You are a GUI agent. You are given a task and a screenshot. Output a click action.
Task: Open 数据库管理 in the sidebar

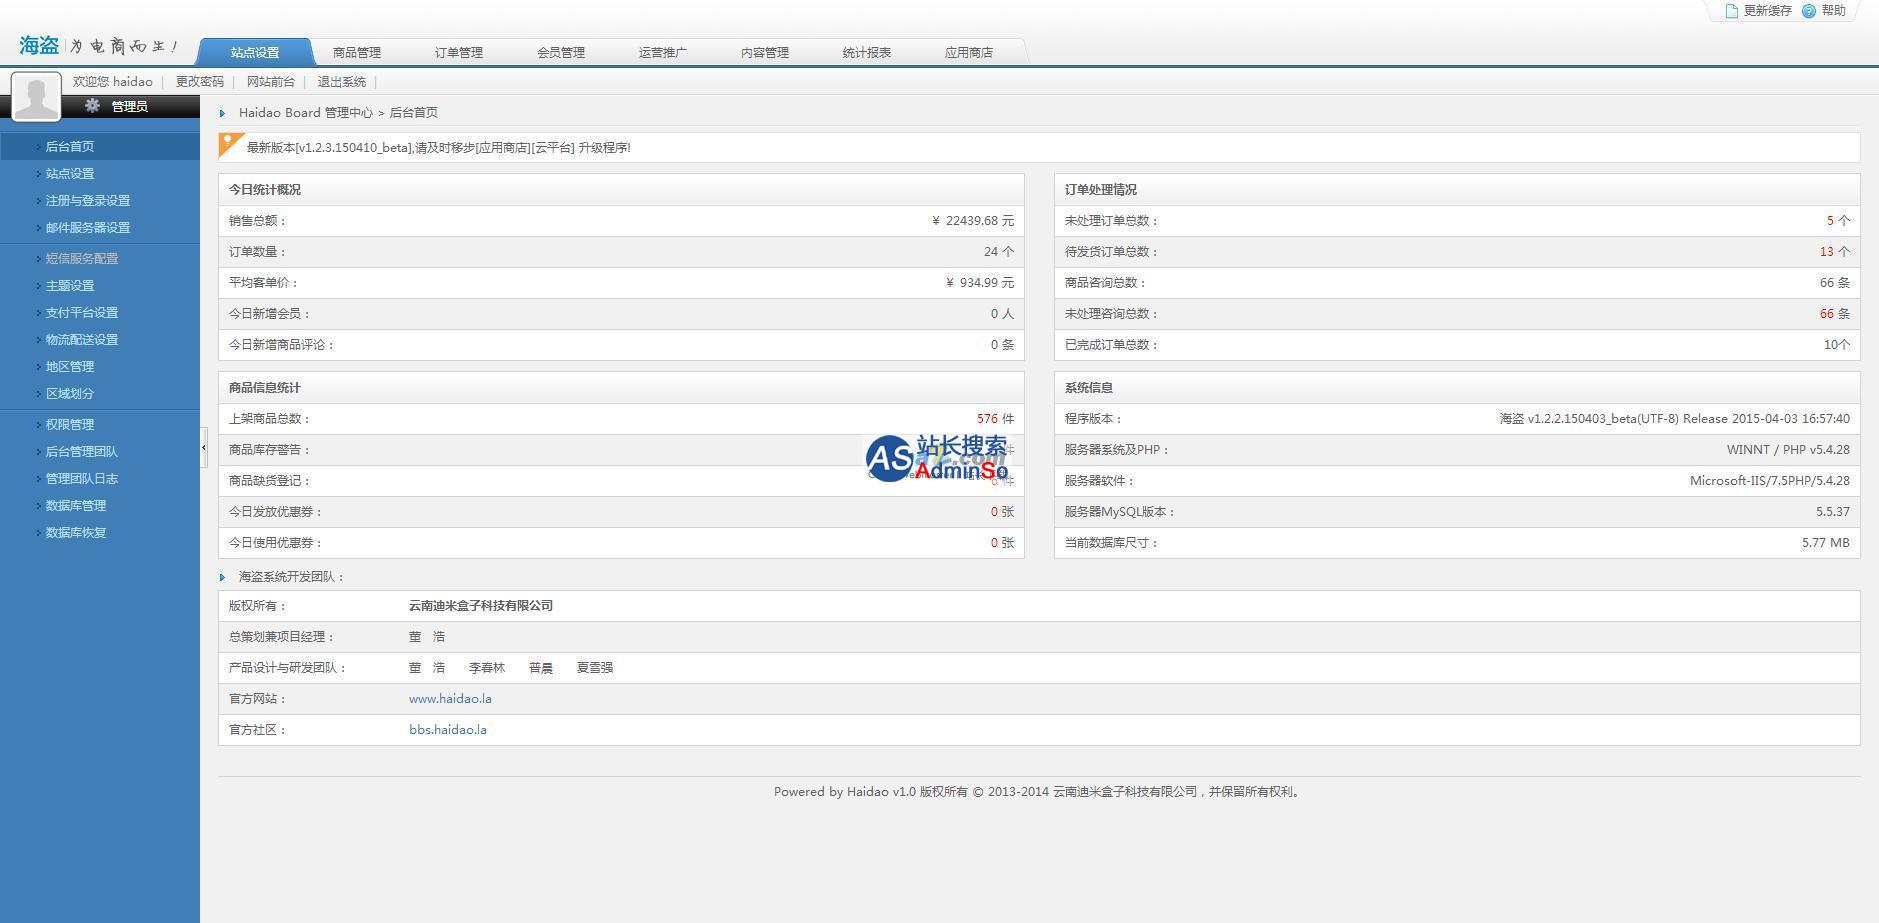click(76, 506)
